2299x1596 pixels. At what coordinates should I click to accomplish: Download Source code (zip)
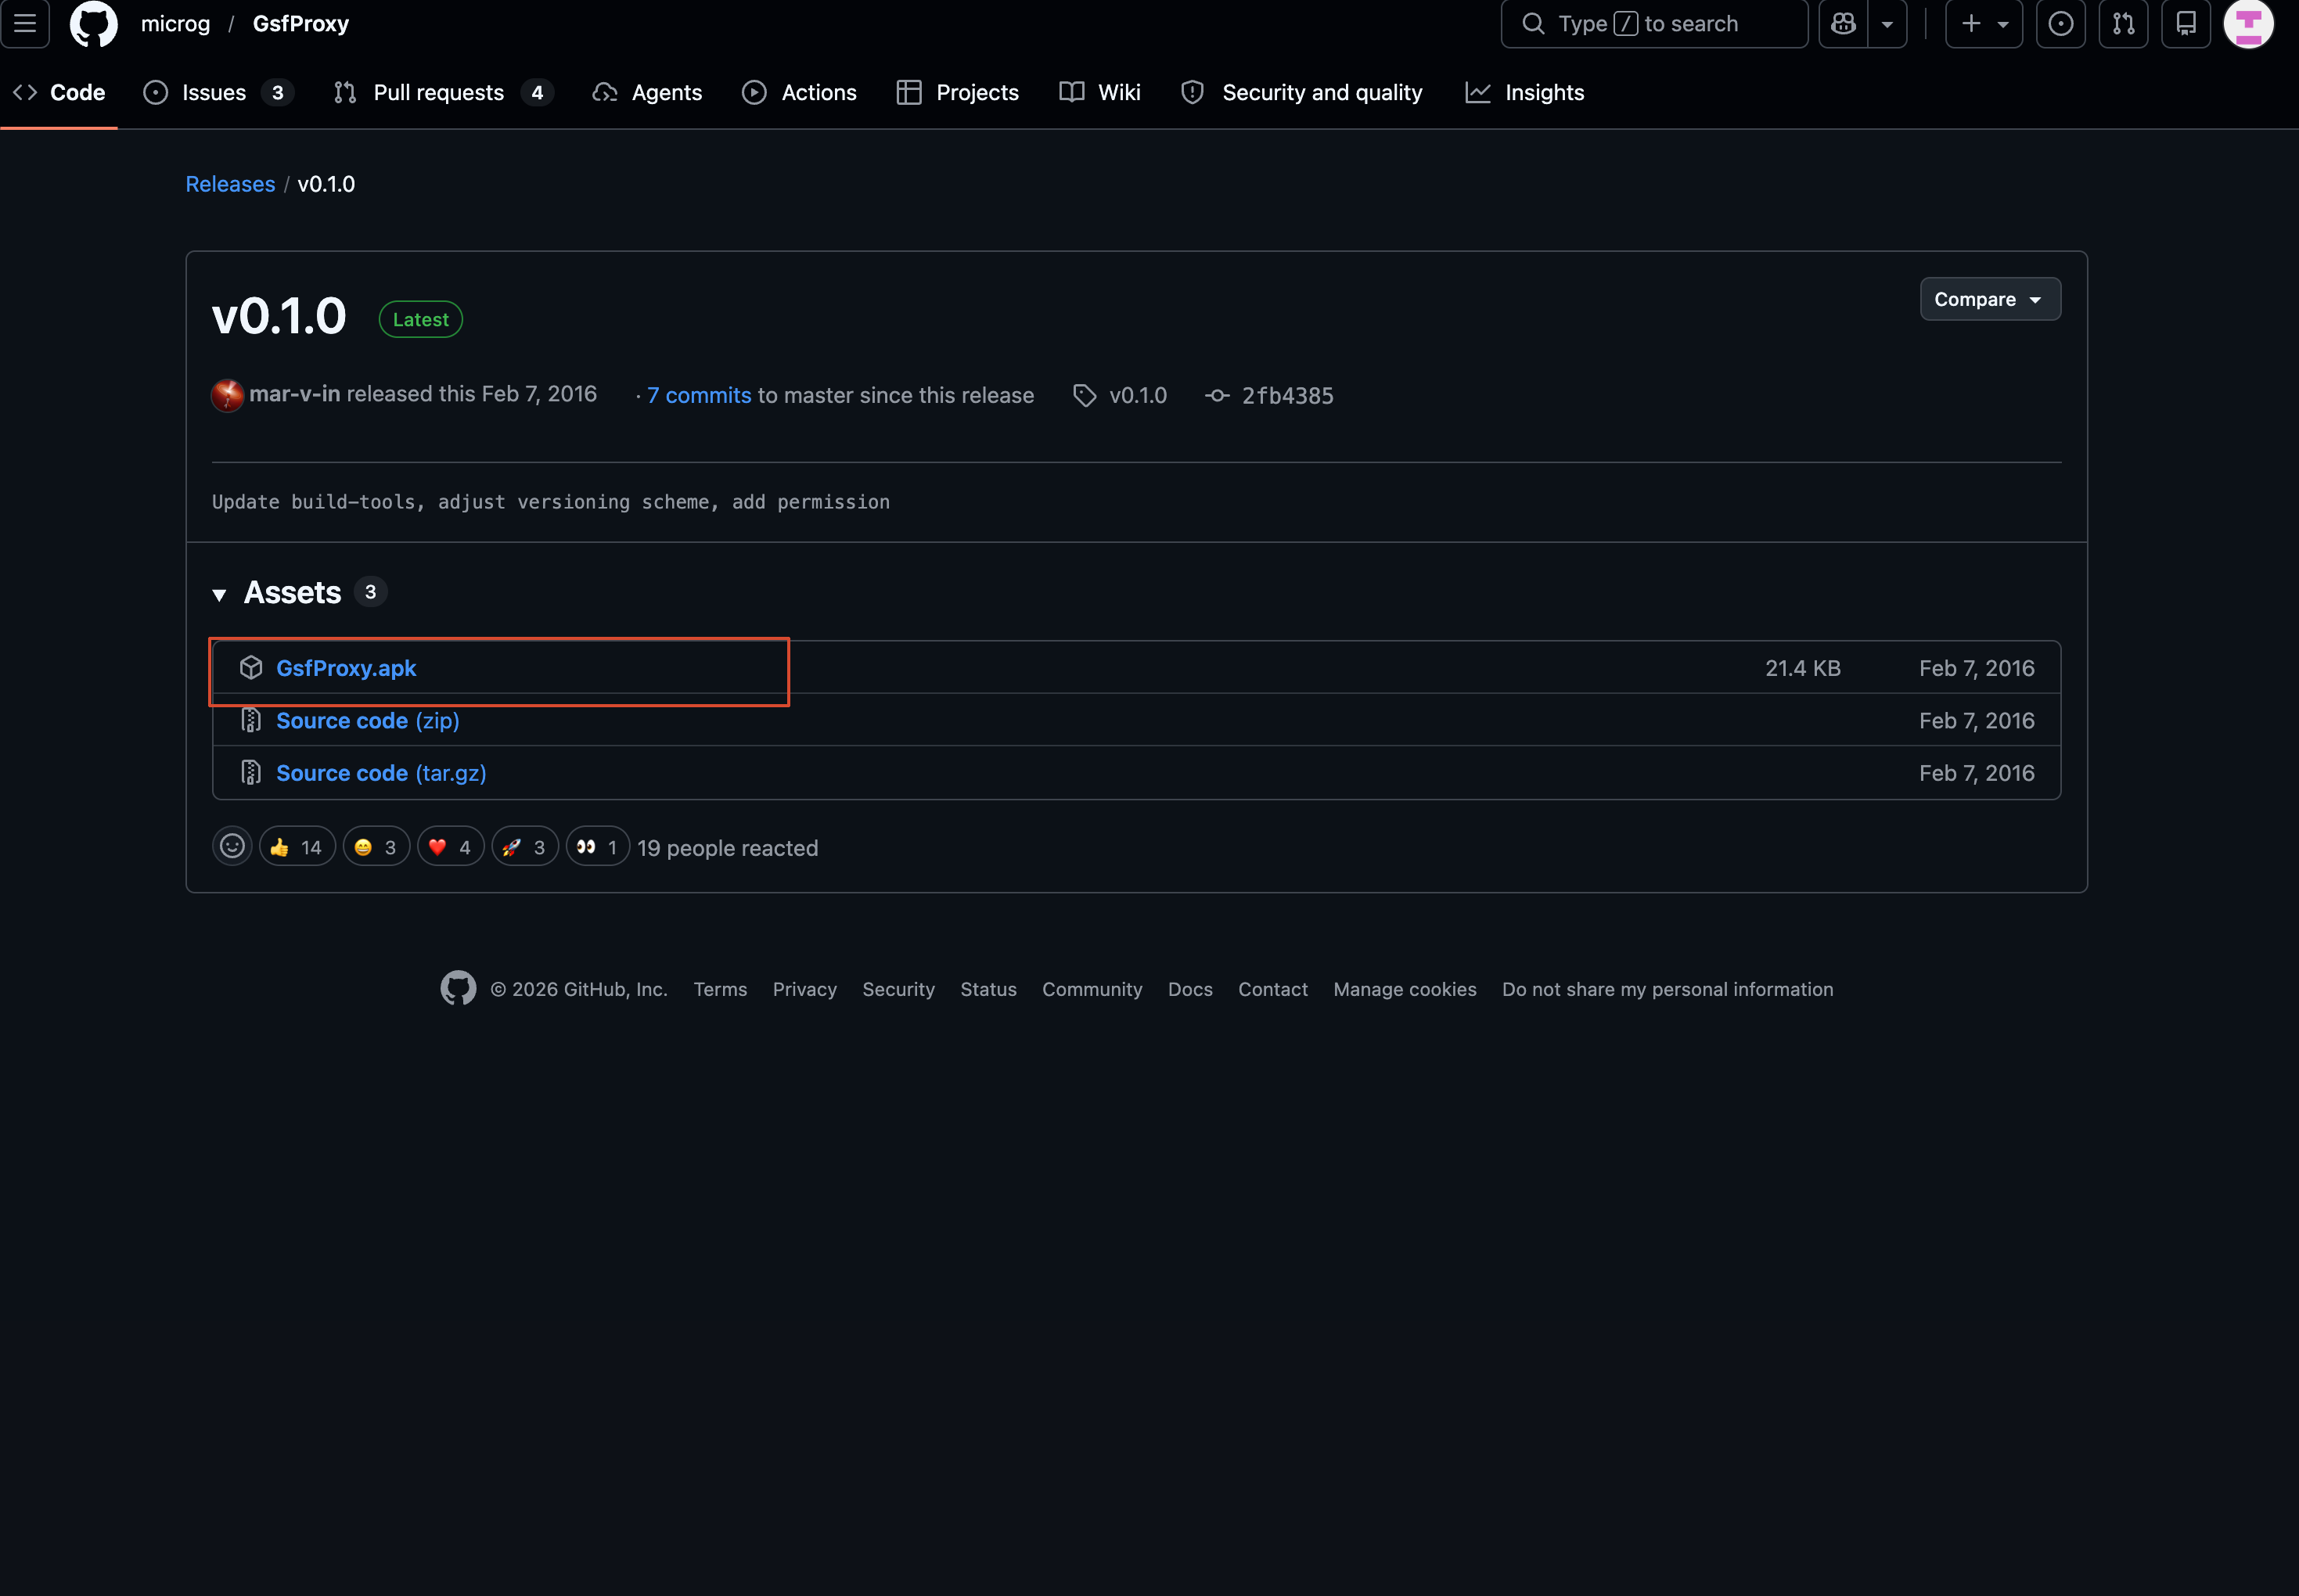coord(367,721)
